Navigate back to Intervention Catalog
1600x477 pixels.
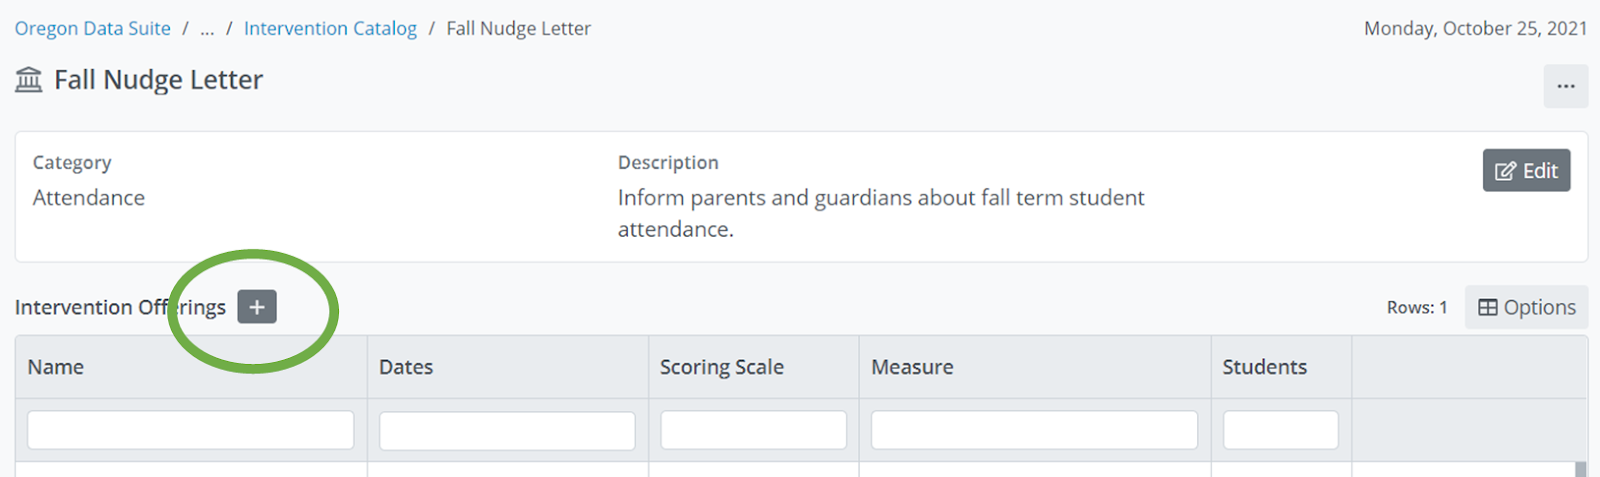click(x=330, y=28)
